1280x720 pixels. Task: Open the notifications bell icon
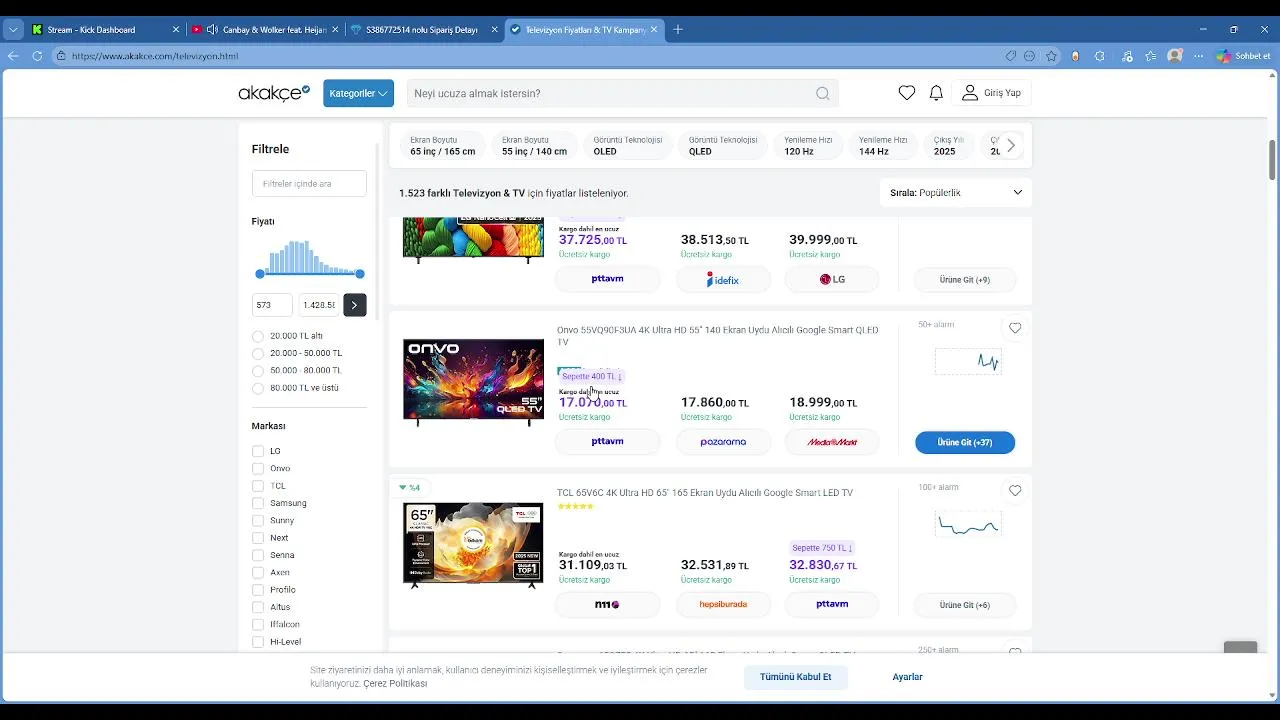pyautogui.click(x=936, y=93)
